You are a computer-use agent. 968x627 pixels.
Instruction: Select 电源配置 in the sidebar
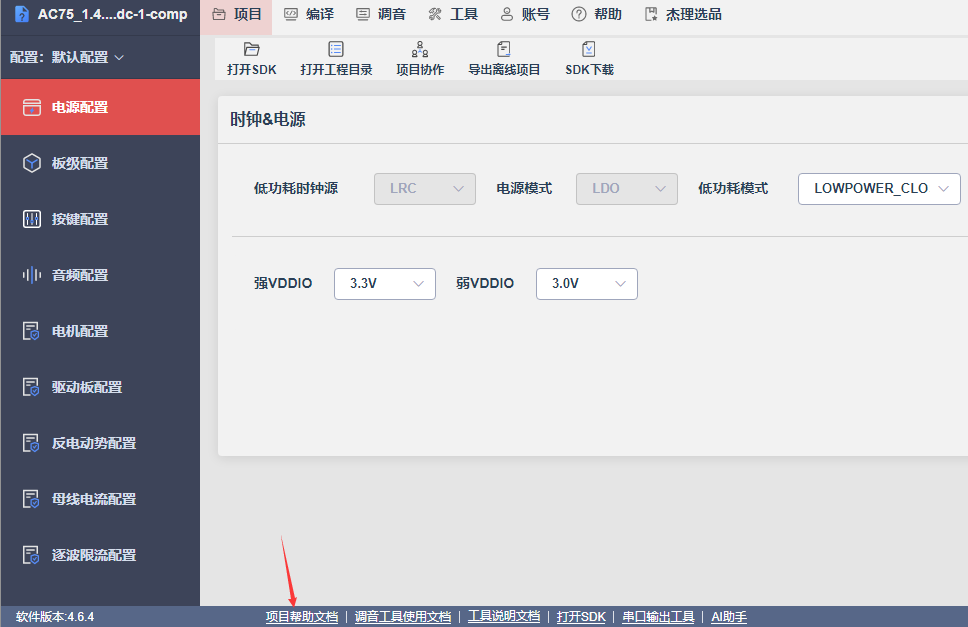tap(100, 107)
